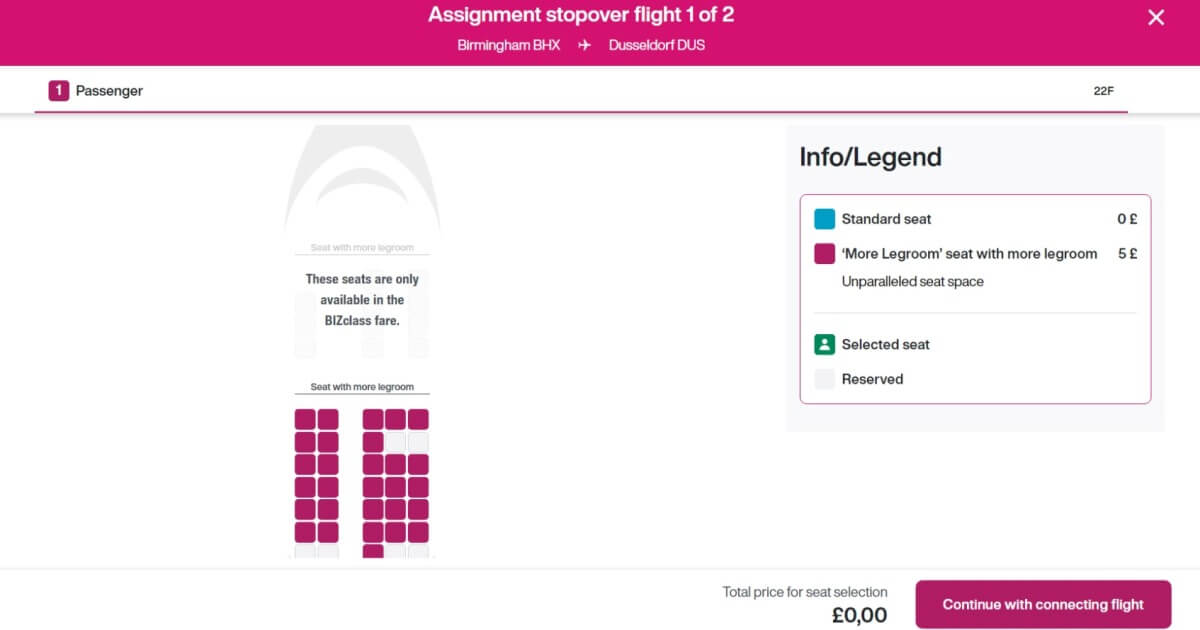Continue with connecting flight
Screen dimensions: 1200x630
pyautogui.click(x=1043, y=604)
